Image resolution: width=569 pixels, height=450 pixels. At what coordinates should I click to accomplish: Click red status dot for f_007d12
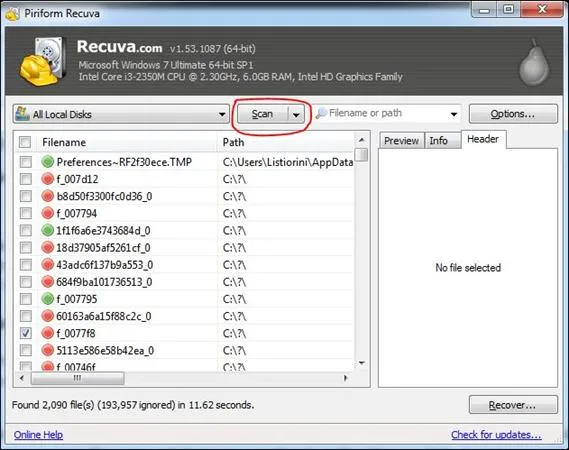click(x=48, y=179)
